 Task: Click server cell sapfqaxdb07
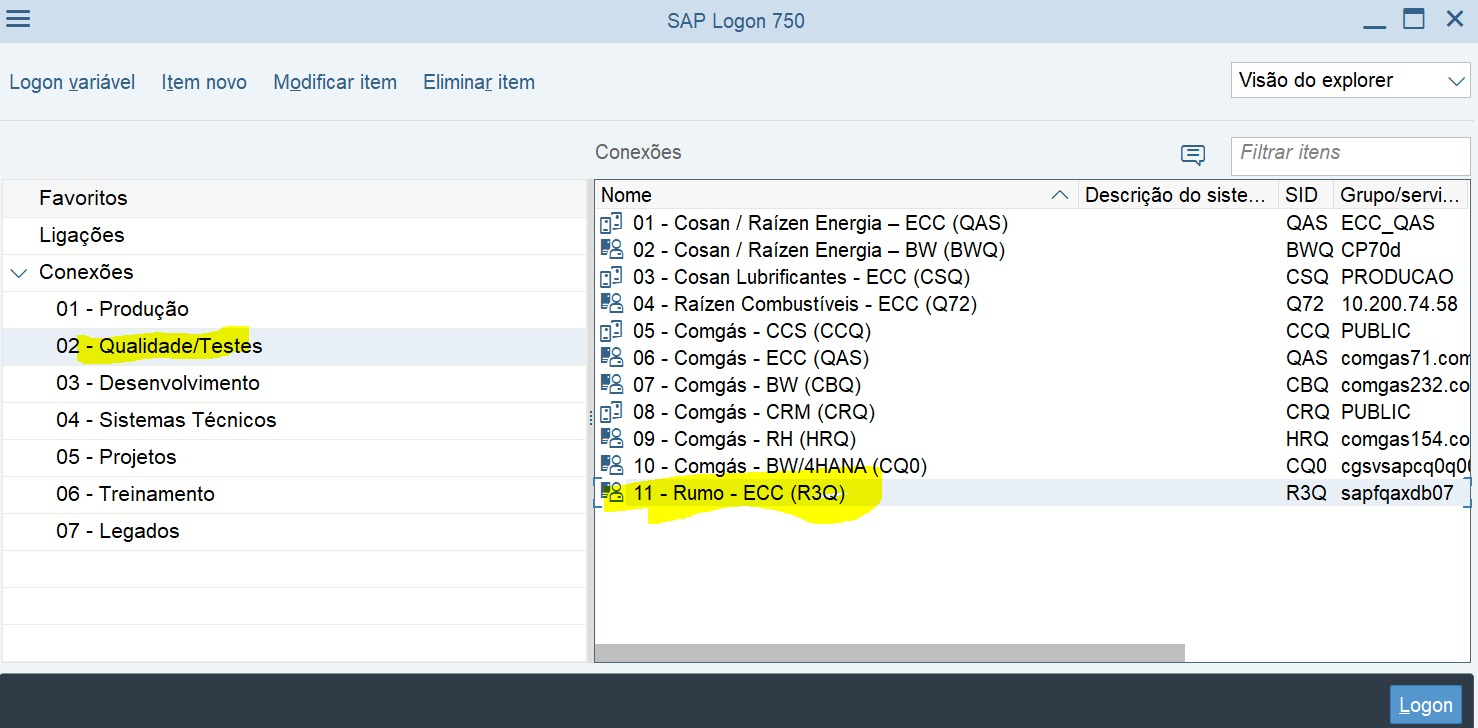click(1397, 493)
